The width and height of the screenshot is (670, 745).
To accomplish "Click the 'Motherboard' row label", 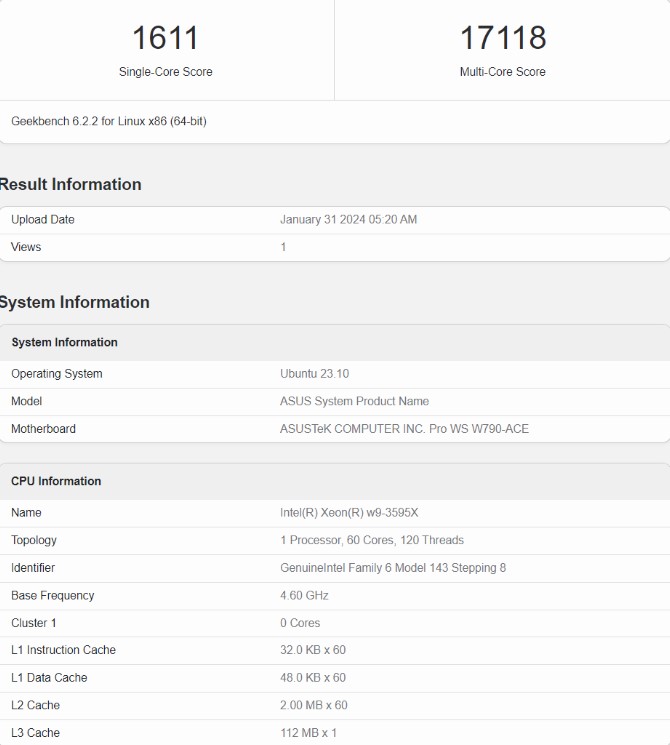I will [43, 429].
